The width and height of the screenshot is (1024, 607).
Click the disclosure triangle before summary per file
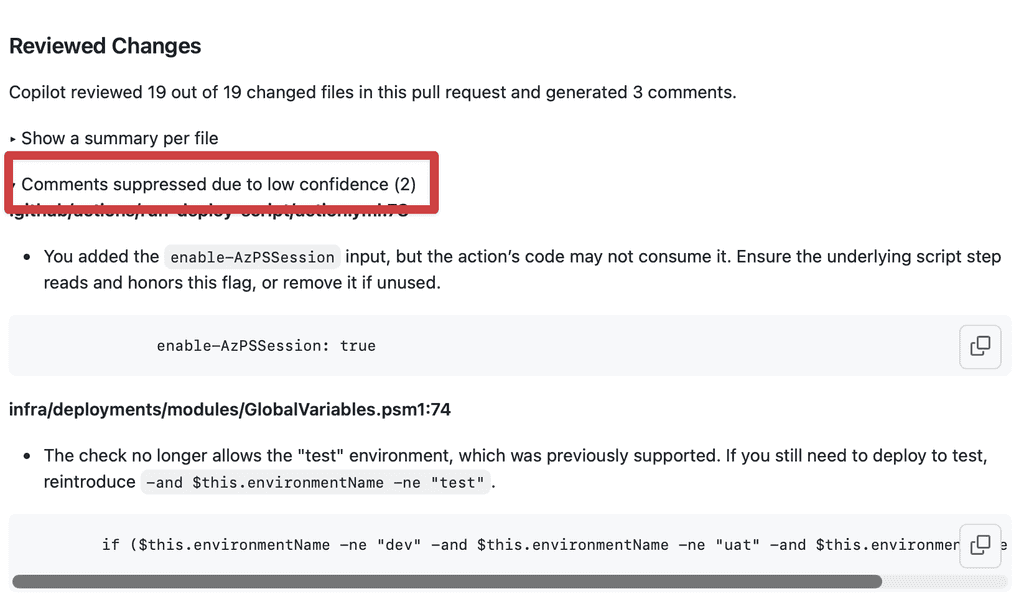pyautogui.click(x=12, y=137)
